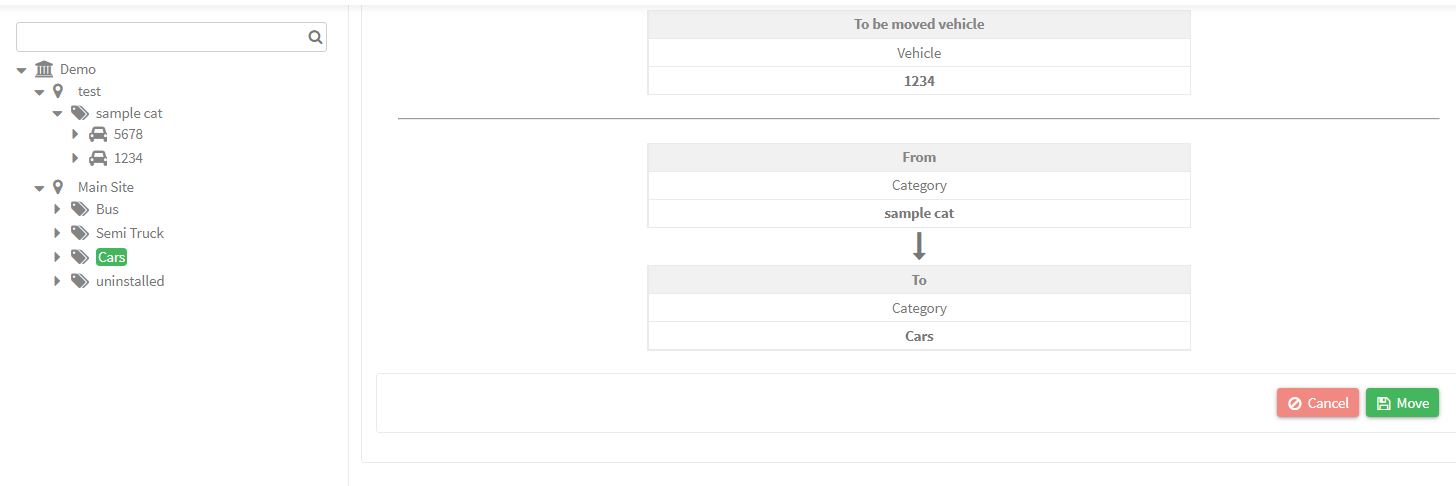The image size is (1456, 486).
Task: Expand the Cars category arrow
Action: 57,257
